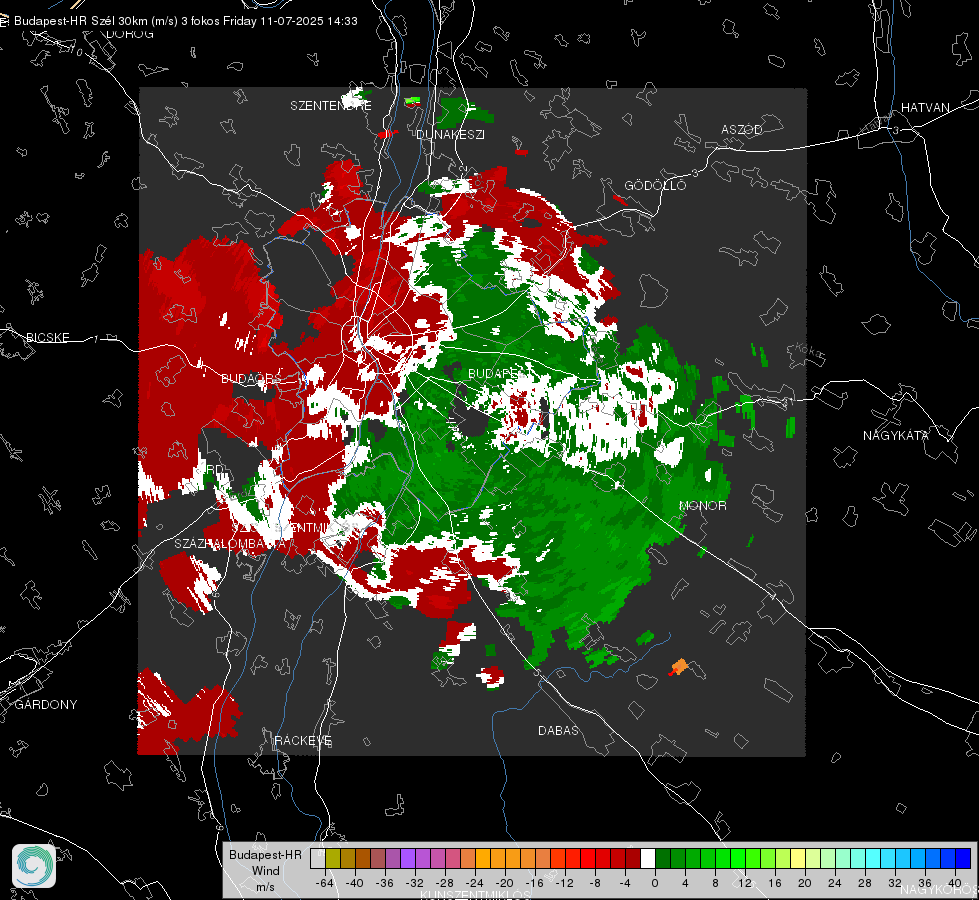The image size is (979, 900).
Task: Click the 0 legend scale value
Action: (655, 883)
